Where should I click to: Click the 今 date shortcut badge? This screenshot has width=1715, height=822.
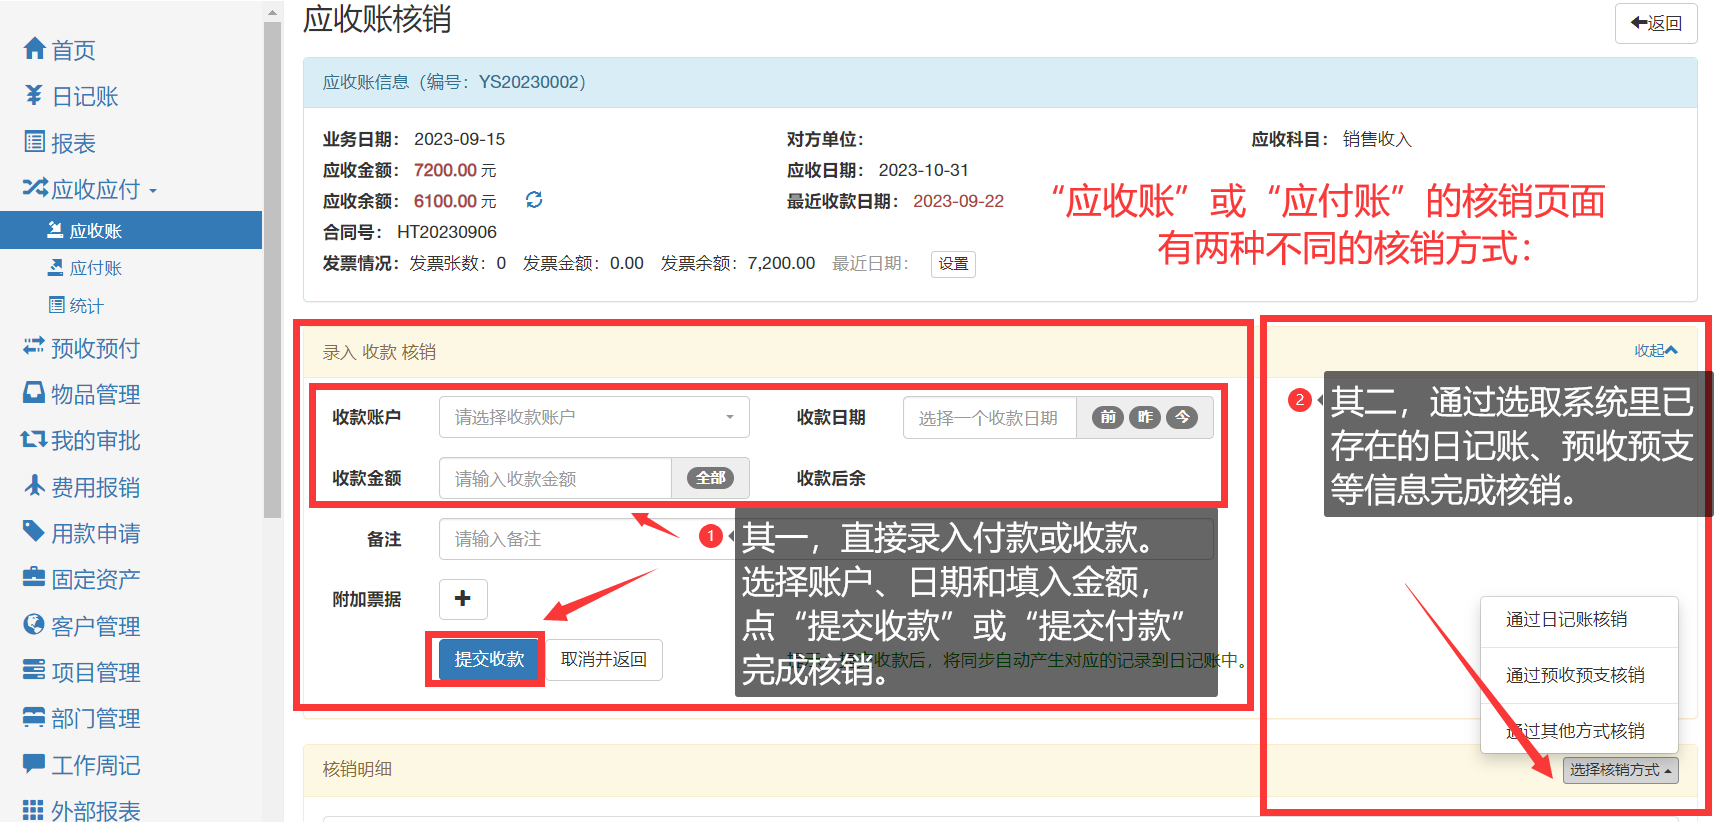tap(1182, 418)
